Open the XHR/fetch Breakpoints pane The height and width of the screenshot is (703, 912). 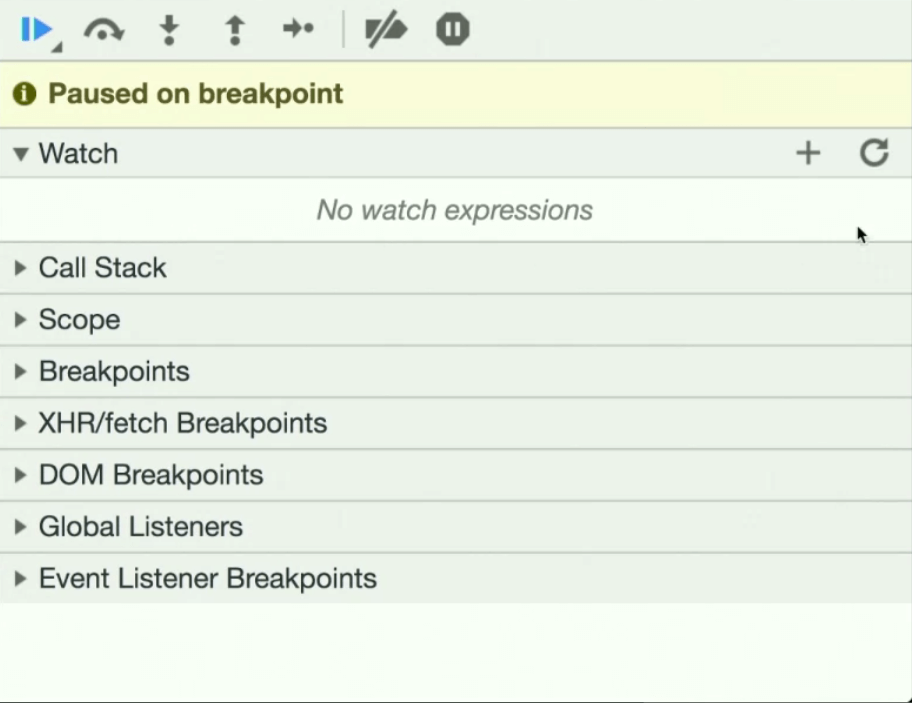coord(456,423)
